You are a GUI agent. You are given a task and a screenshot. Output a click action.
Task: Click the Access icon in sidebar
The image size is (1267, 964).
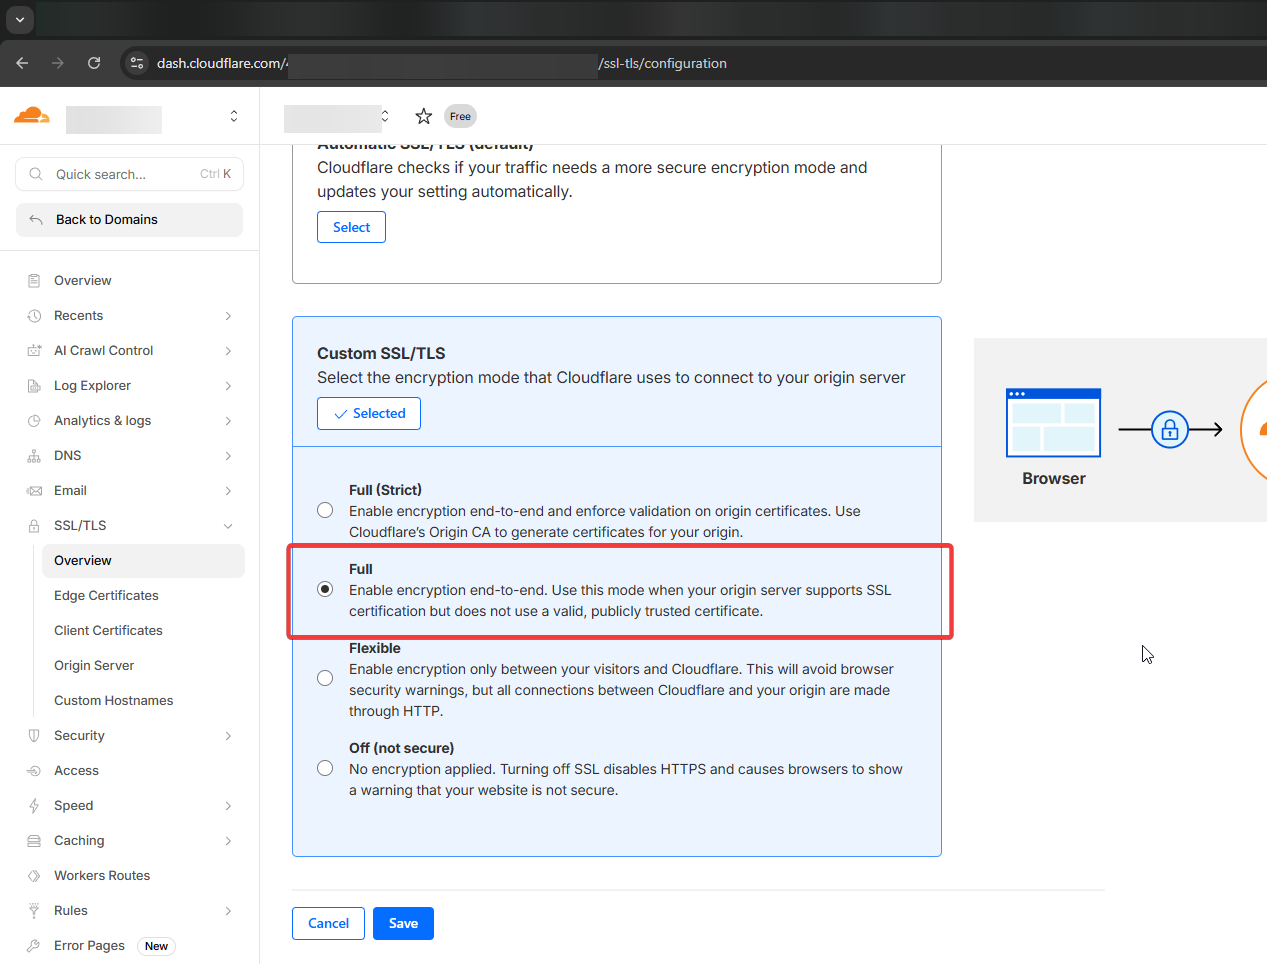[x=34, y=771]
